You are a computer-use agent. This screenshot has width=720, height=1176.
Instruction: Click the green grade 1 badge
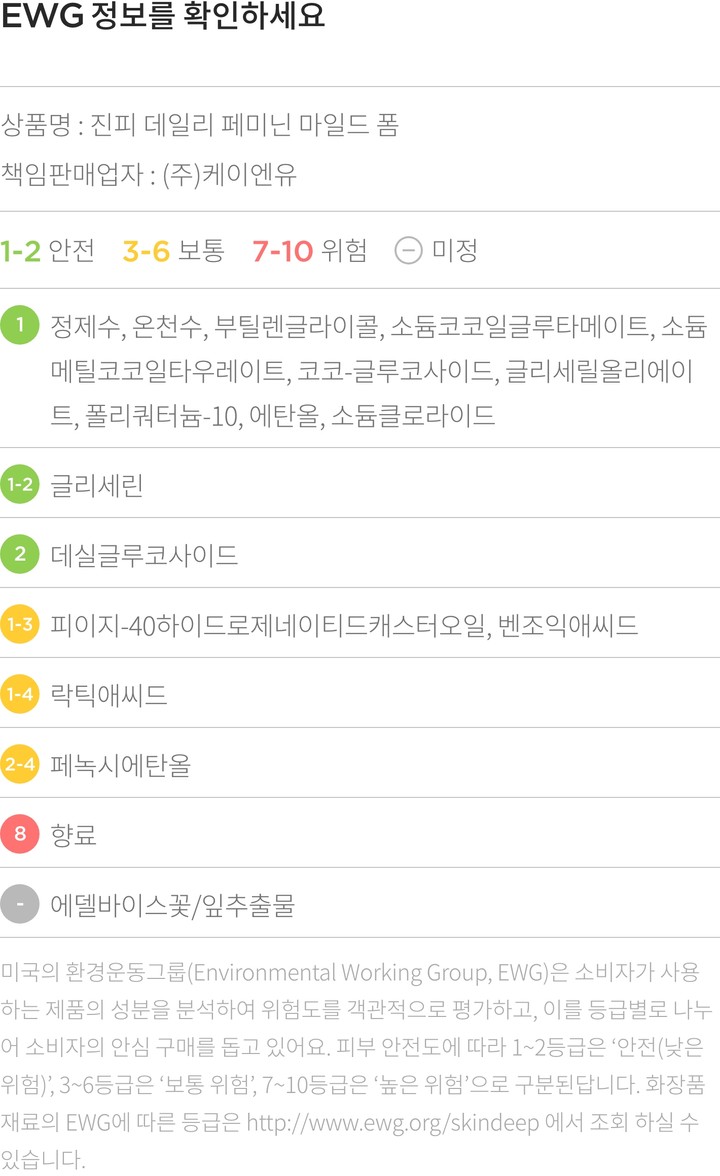[x=20, y=325]
